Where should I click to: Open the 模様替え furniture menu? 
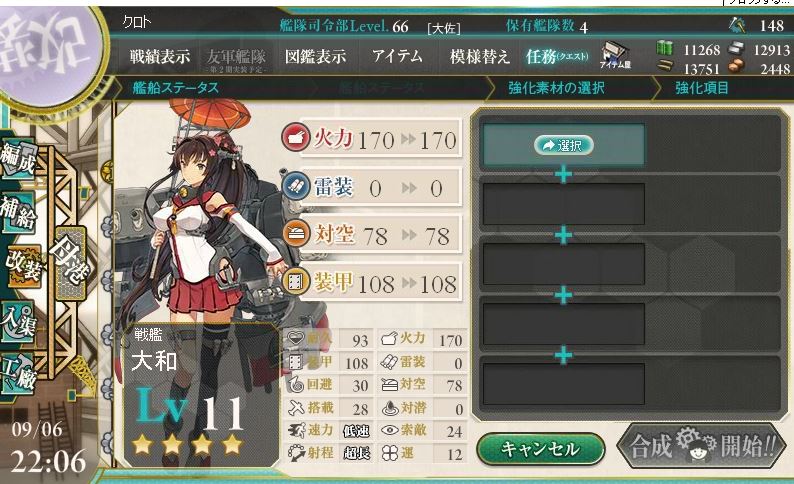click(480, 56)
